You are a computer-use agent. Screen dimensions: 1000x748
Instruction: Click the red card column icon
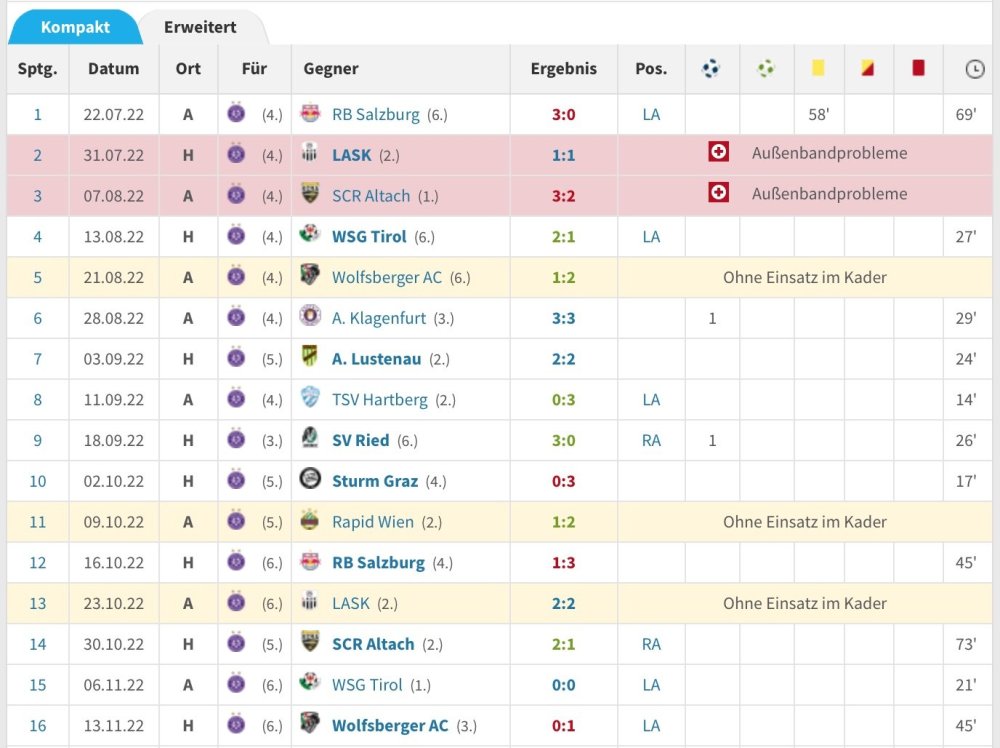point(918,68)
